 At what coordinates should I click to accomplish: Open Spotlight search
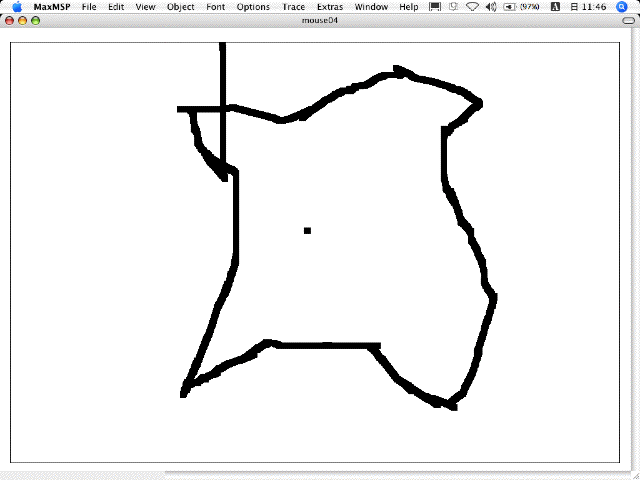click(x=622, y=7)
